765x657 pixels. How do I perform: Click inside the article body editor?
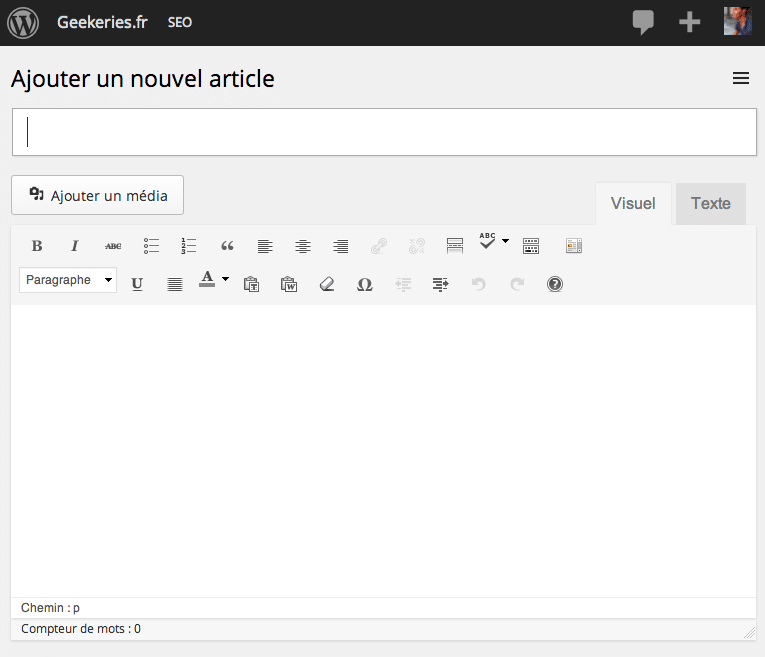pos(383,451)
